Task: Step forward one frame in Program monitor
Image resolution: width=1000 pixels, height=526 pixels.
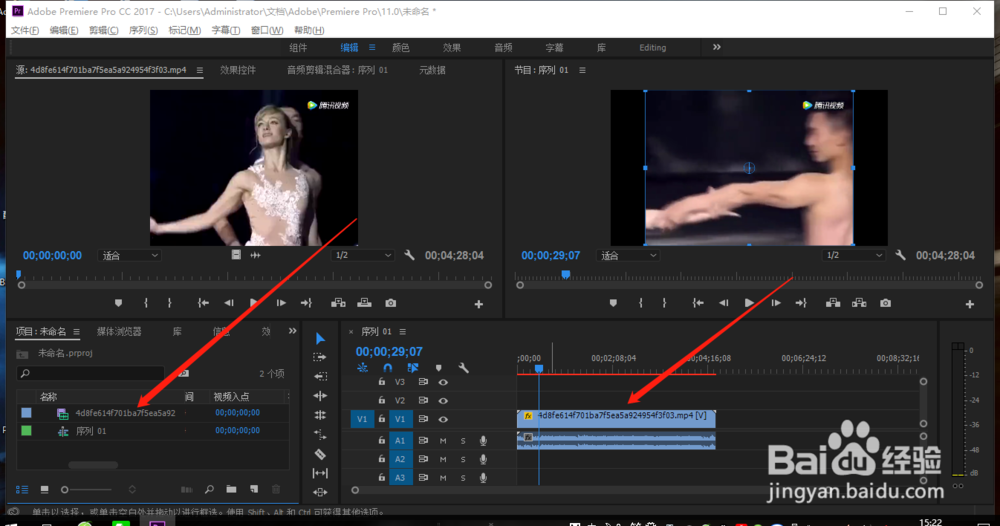Action: 776,303
